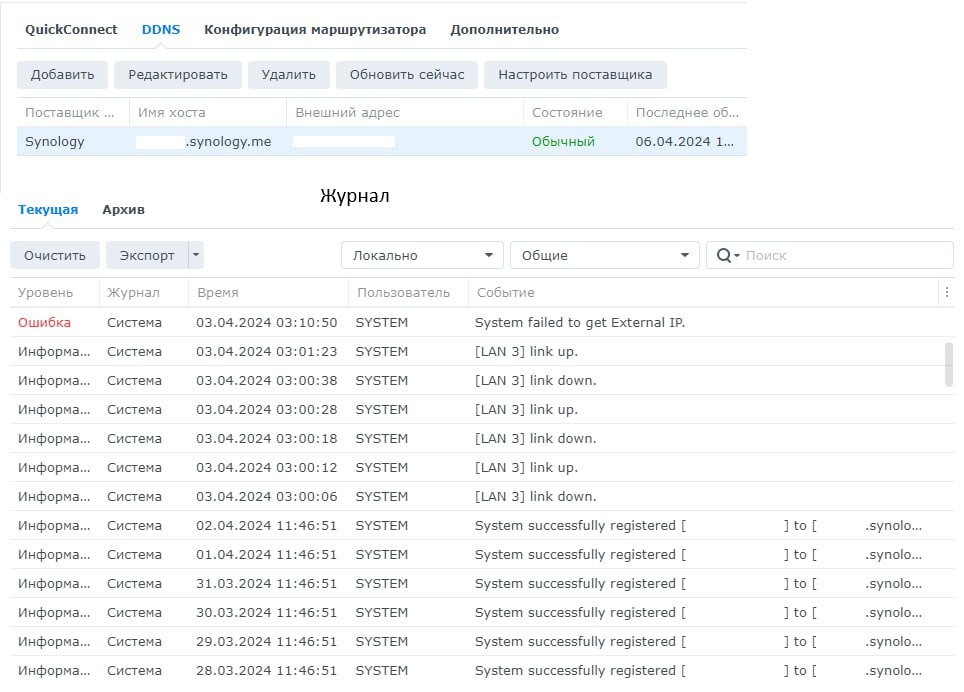Click the Очистить log button
The image size is (964, 692).
55,255
